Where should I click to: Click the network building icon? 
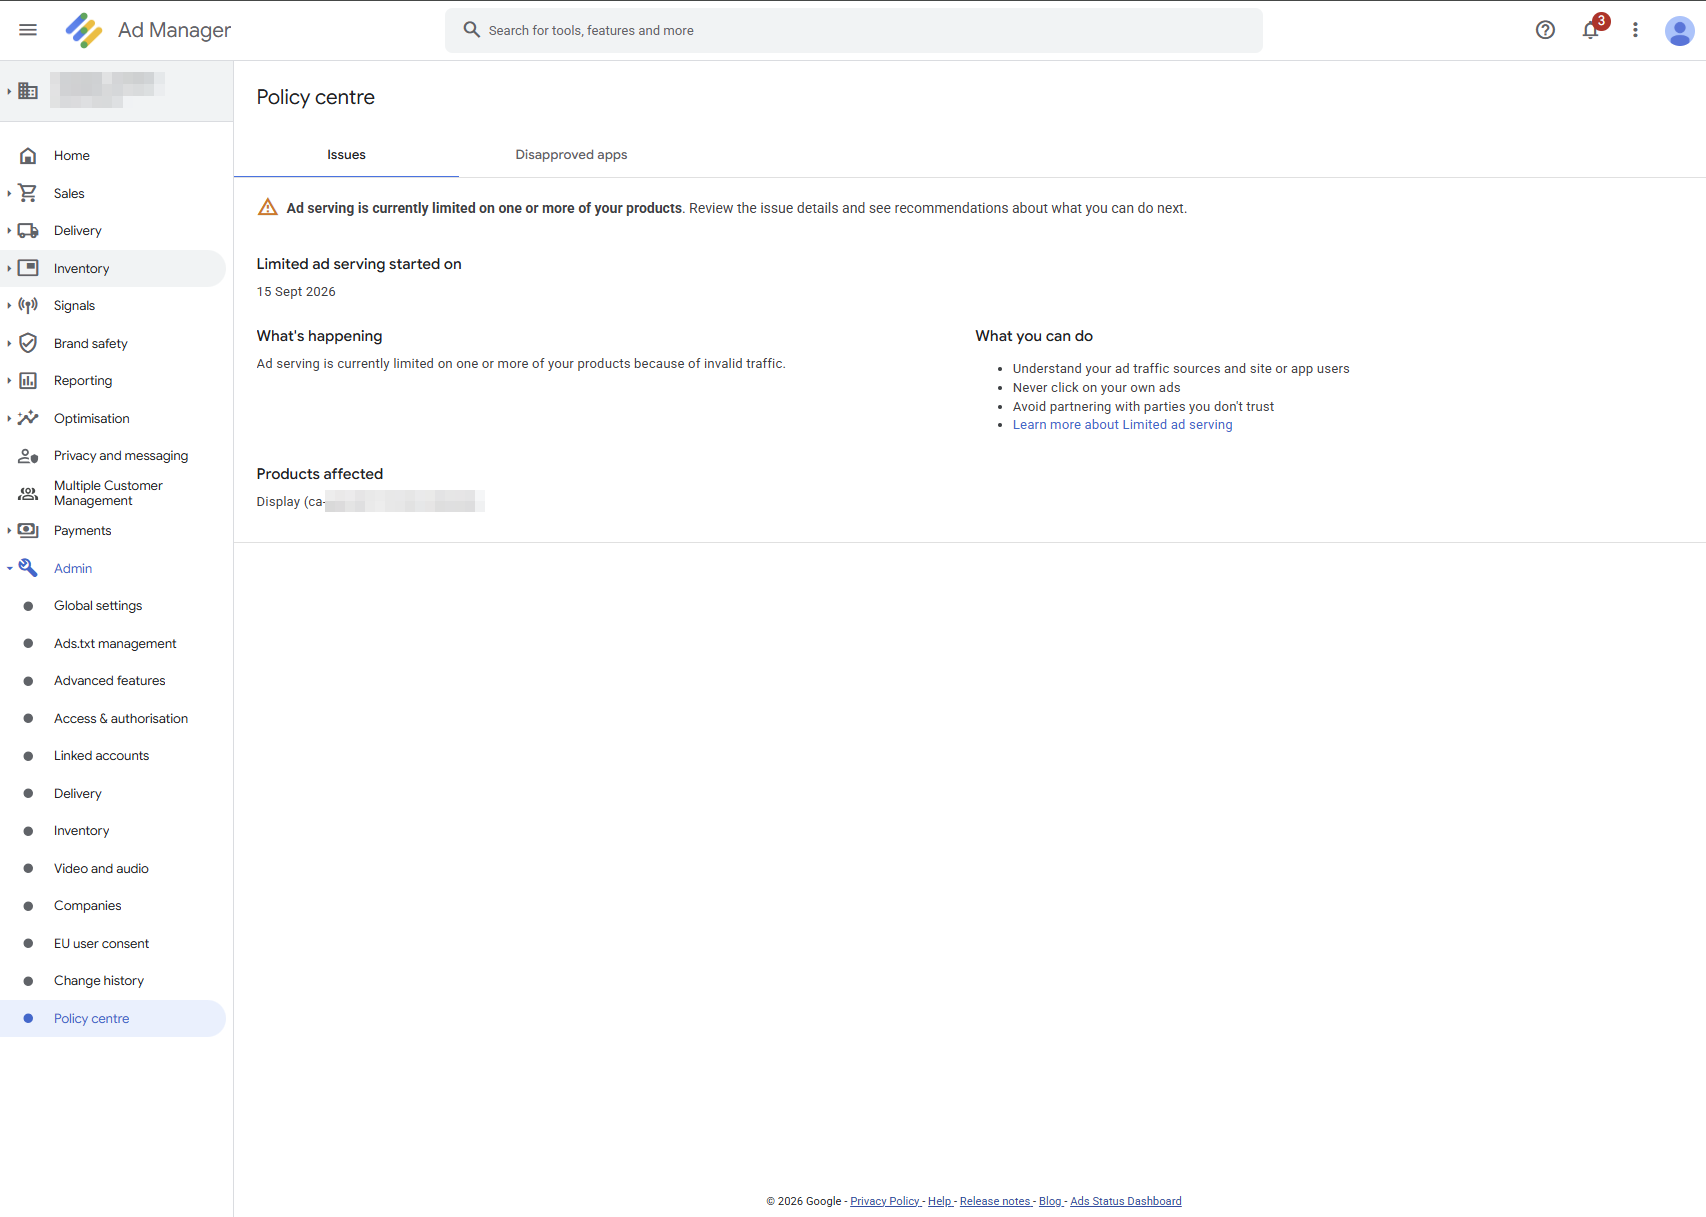point(28,91)
